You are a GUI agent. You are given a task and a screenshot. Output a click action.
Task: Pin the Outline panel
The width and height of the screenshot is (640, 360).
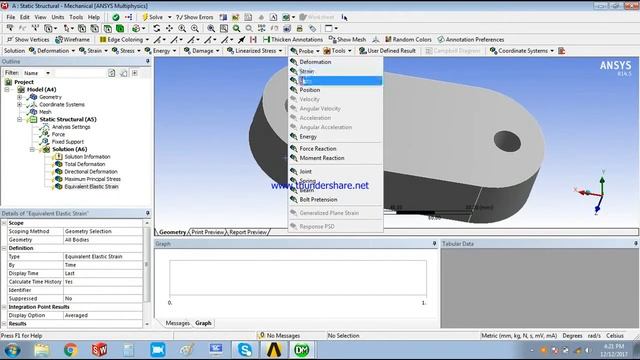point(148,61)
